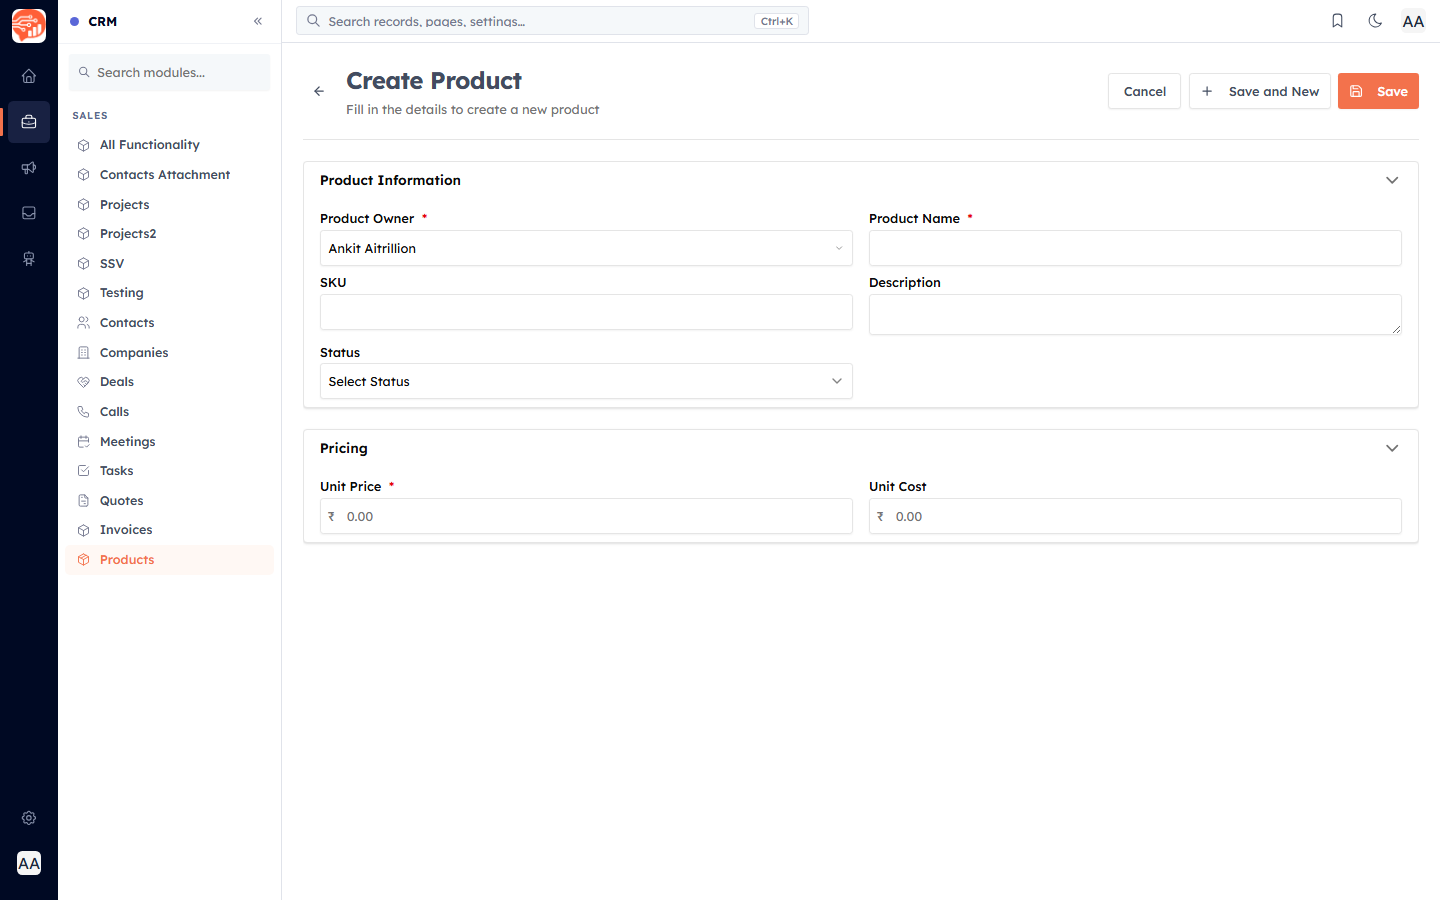Focus the Description text area
The height and width of the screenshot is (900, 1440).
point(1135,314)
